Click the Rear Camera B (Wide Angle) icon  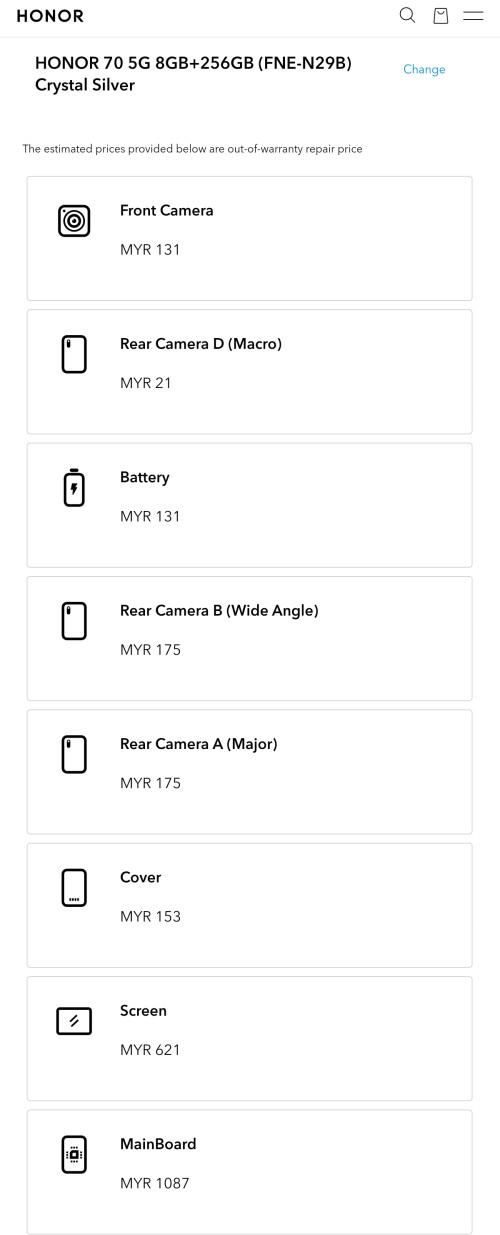(74, 620)
